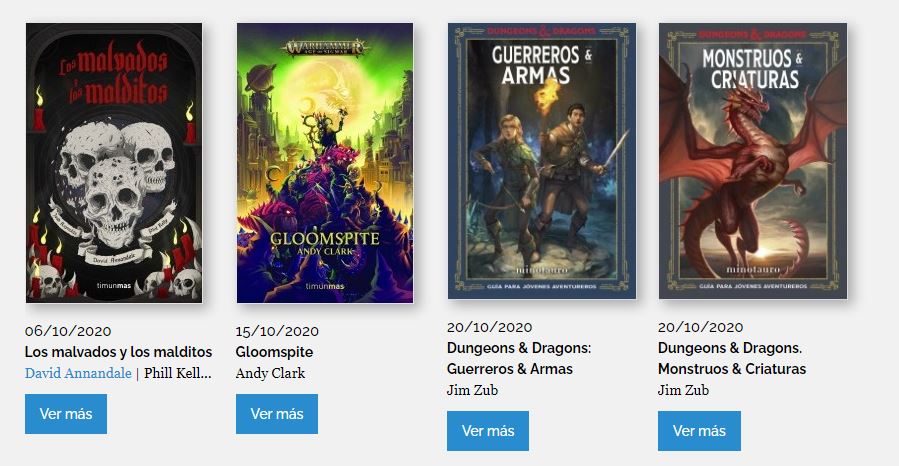The image size is (899, 466).
Task: Click Ver más under Los malvados y los malditos
Action: coord(66,414)
